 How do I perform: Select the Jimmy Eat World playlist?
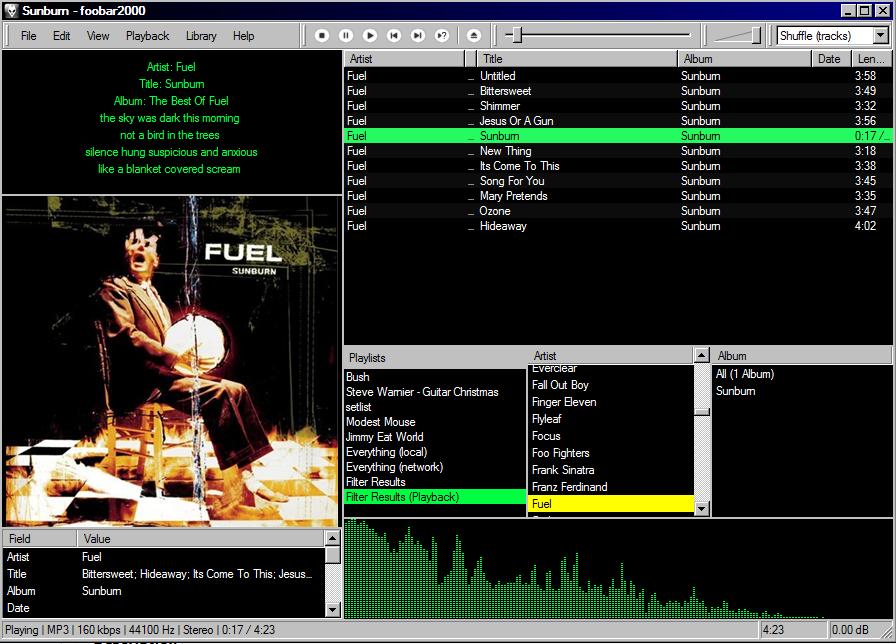click(435, 437)
